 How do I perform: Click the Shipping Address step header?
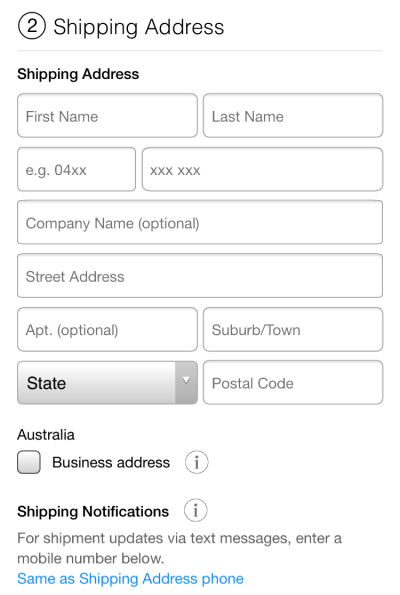139,27
